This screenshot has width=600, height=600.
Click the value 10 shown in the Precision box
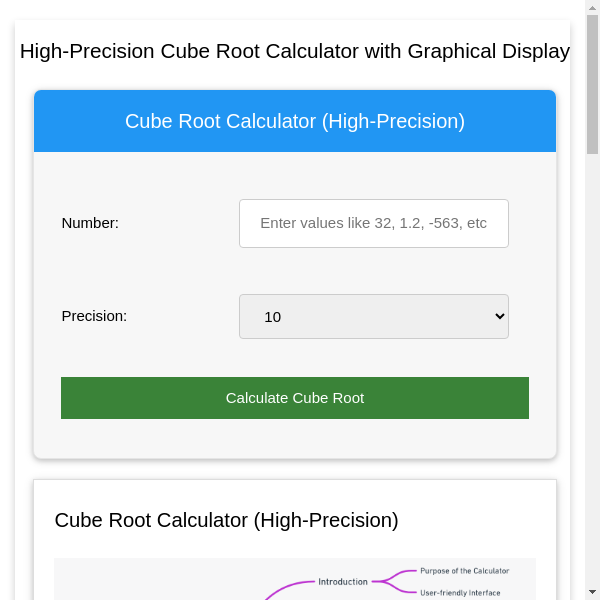point(273,317)
